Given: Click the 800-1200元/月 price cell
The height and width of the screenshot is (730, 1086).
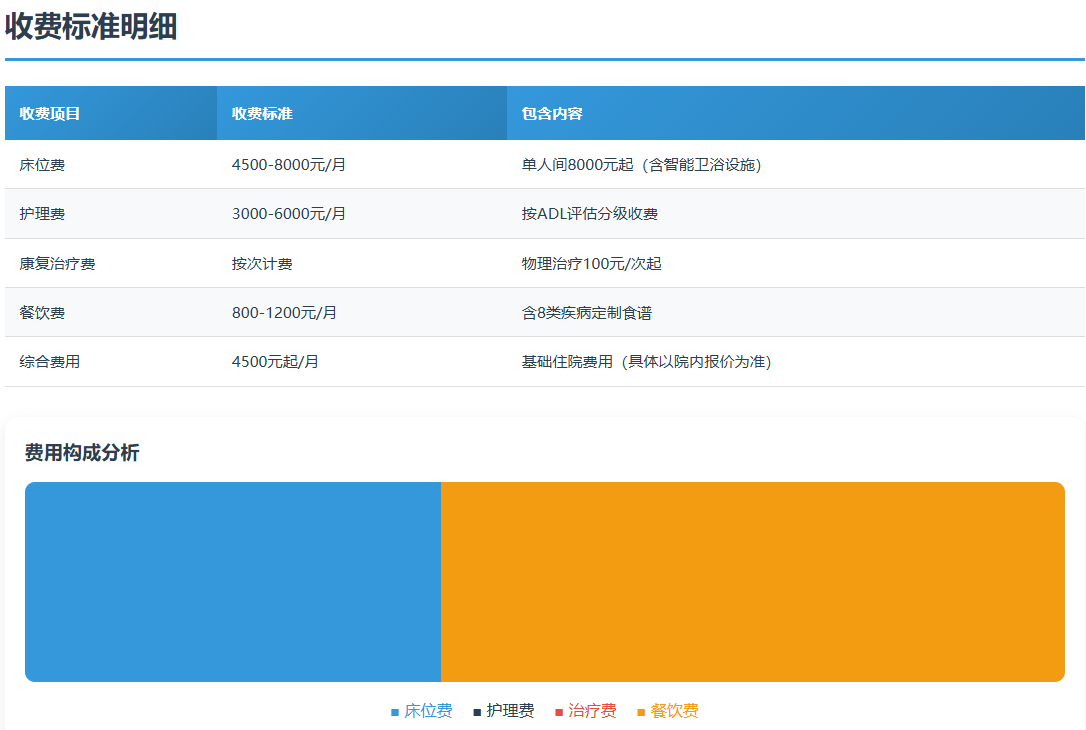Looking at the screenshot, I should (284, 313).
